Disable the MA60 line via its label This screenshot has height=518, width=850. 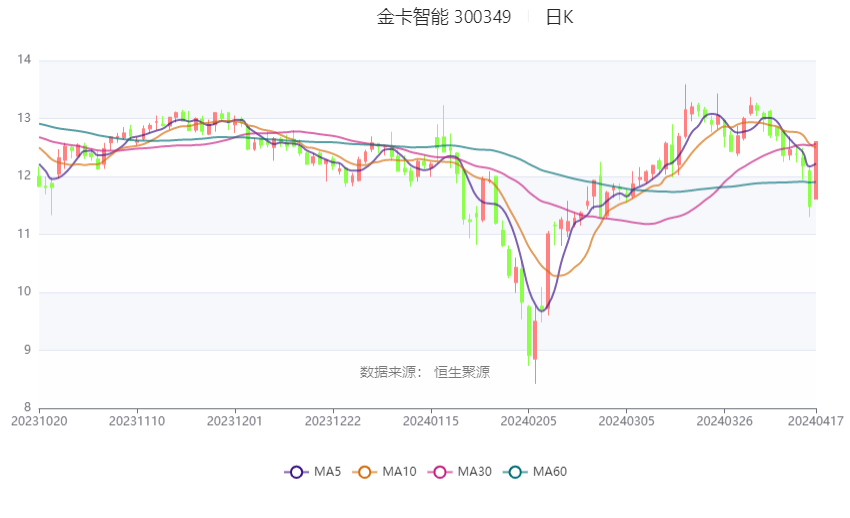click(551, 471)
